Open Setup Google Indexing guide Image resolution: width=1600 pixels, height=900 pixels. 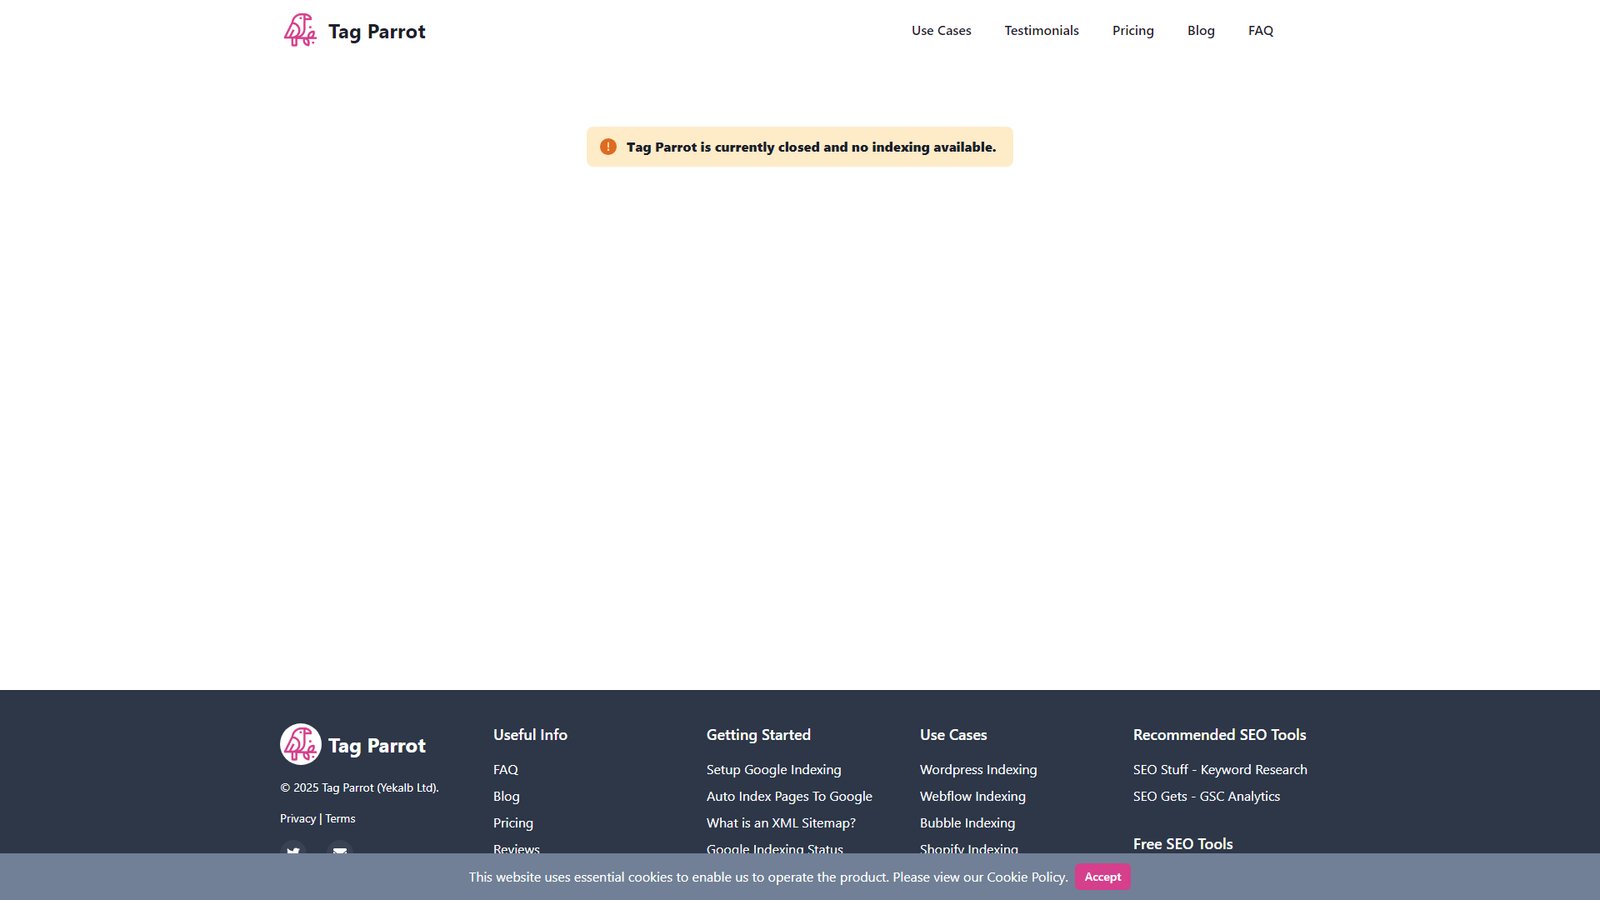(774, 770)
